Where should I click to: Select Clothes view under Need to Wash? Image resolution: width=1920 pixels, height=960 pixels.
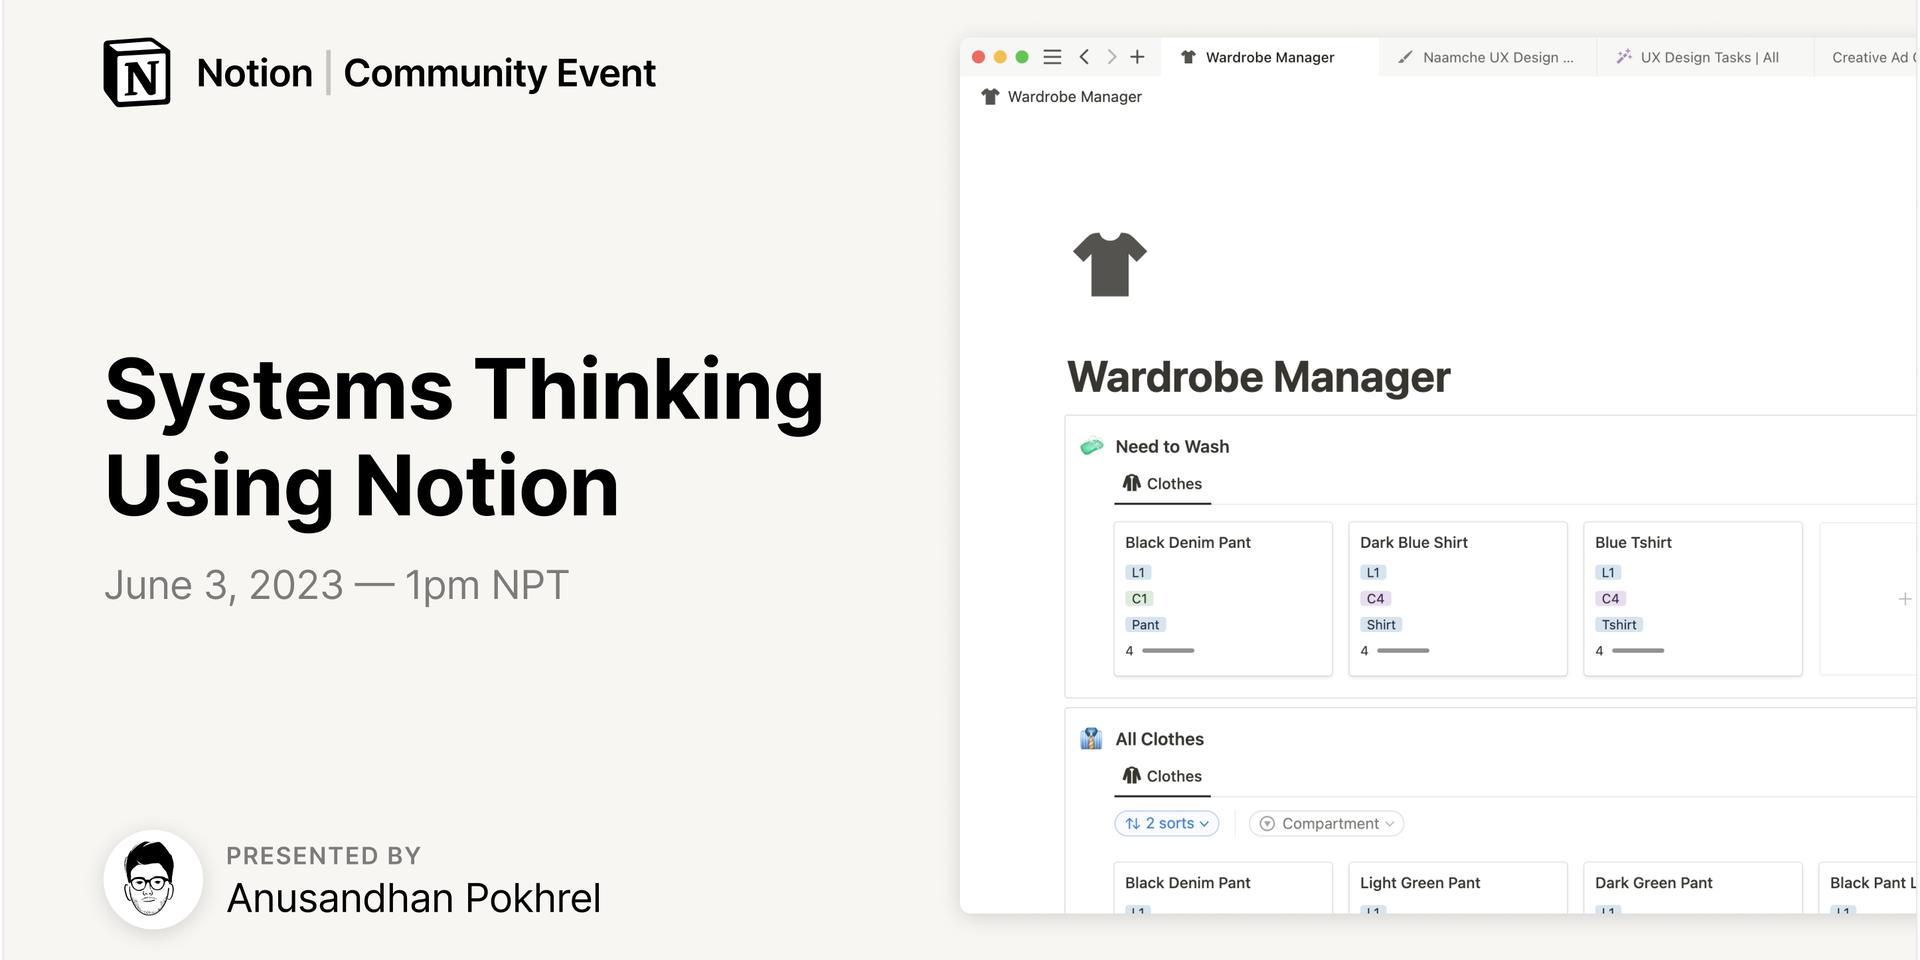(1162, 484)
